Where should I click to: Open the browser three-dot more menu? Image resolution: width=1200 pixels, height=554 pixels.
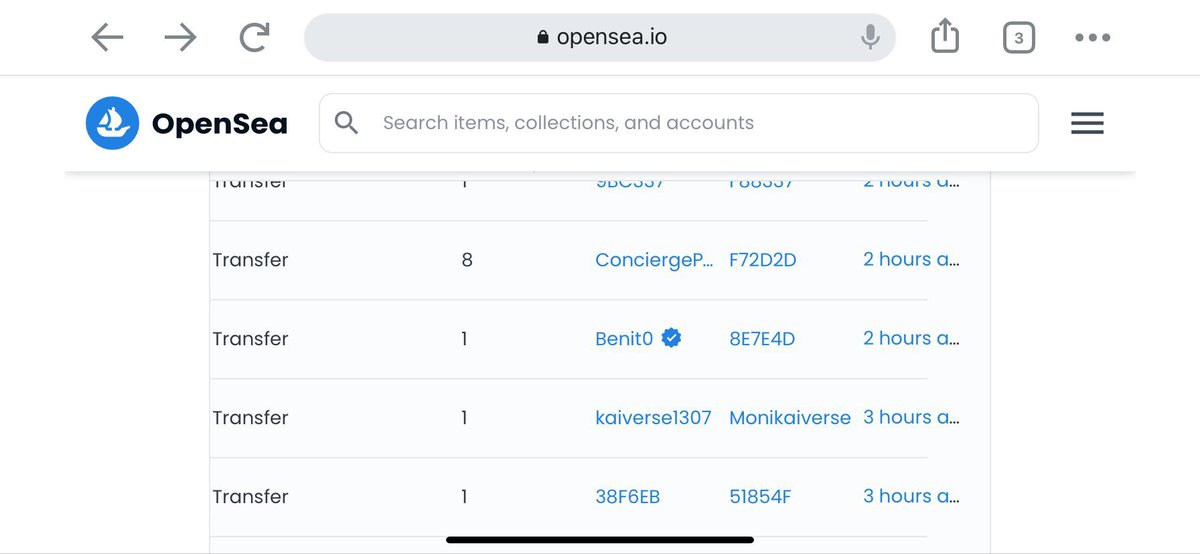pos(1092,38)
